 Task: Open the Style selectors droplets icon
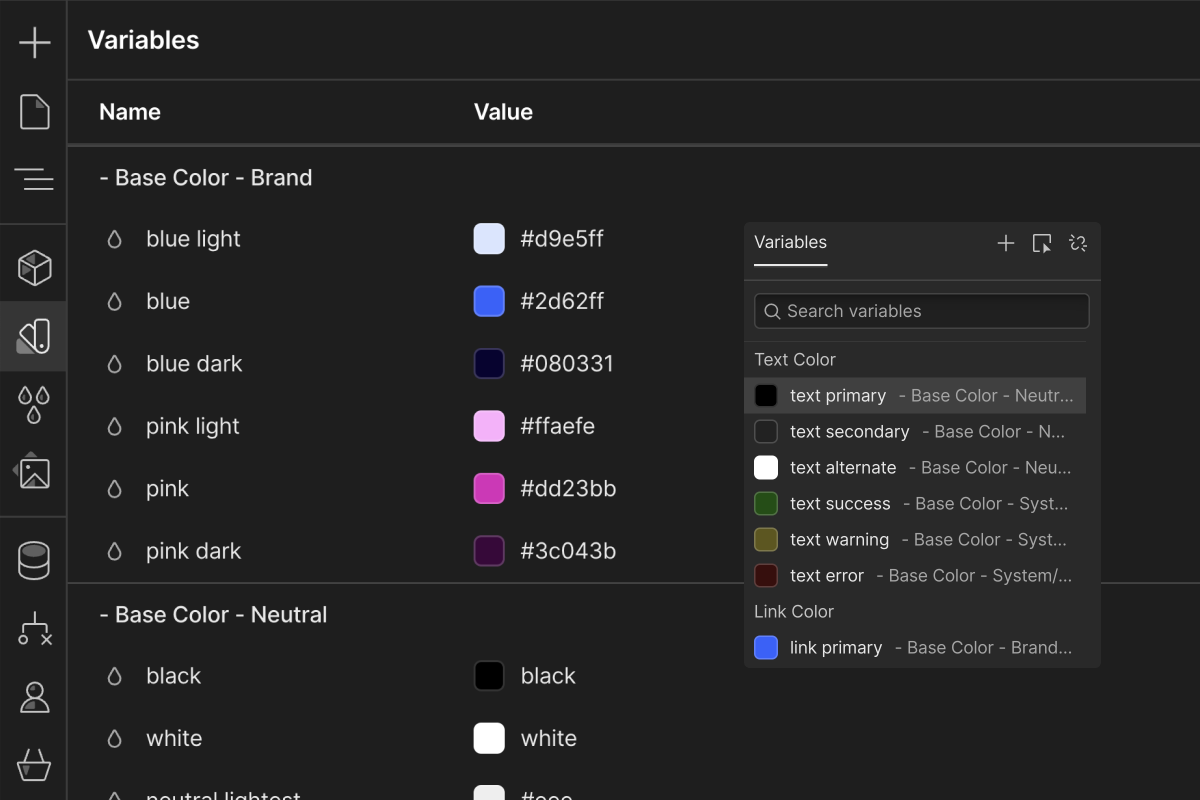coord(34,403)
